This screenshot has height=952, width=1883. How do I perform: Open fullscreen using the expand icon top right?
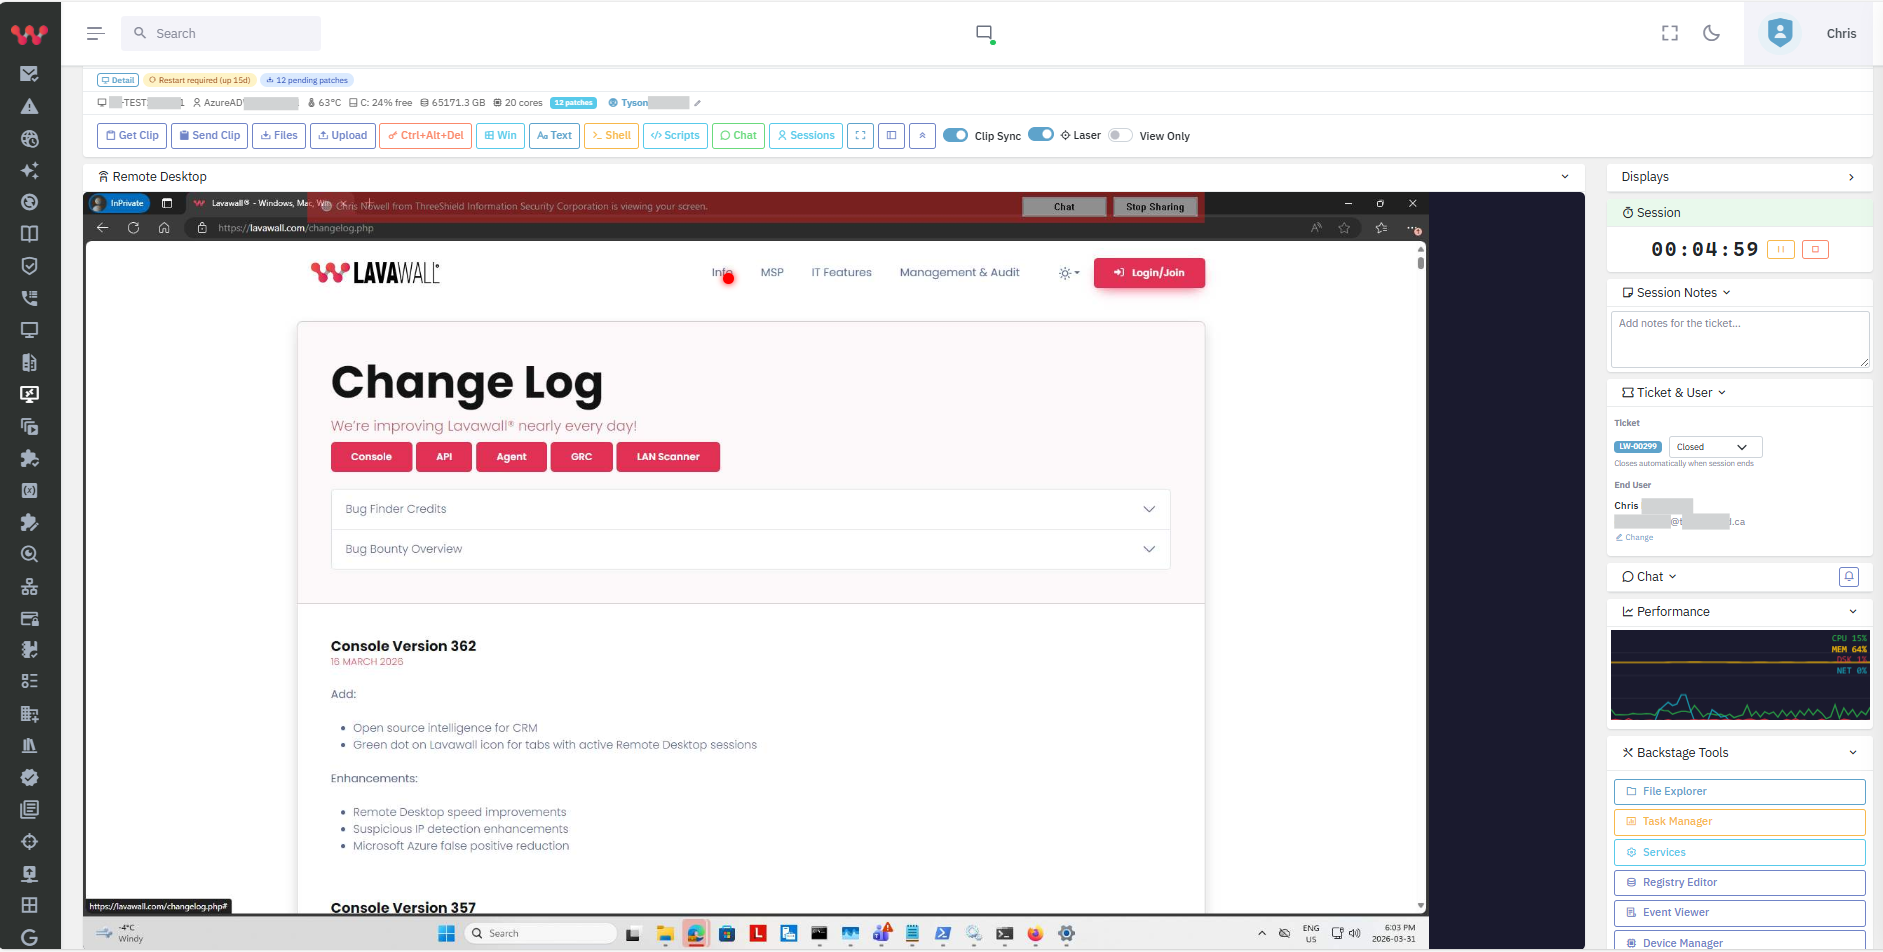pos(1669,32)
